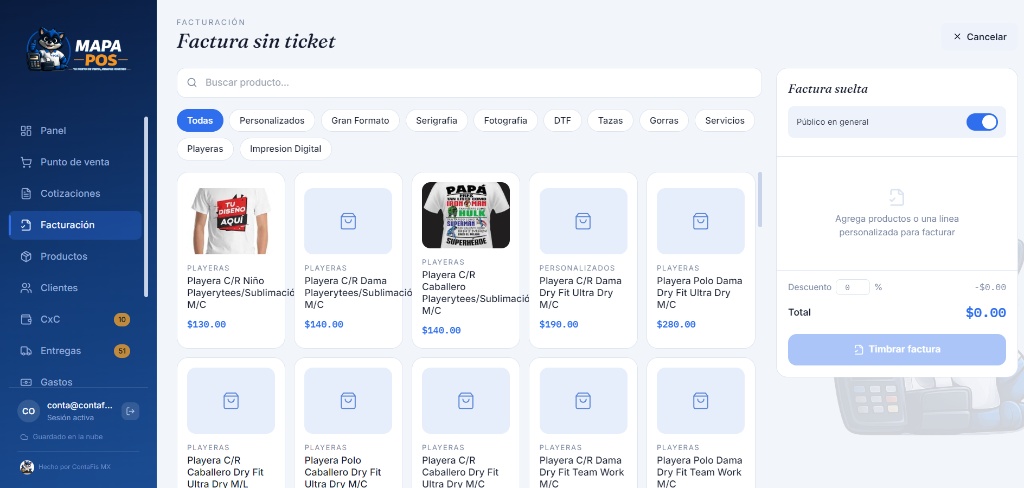Click the logout icon beside the account

click(x=130, y=411)
